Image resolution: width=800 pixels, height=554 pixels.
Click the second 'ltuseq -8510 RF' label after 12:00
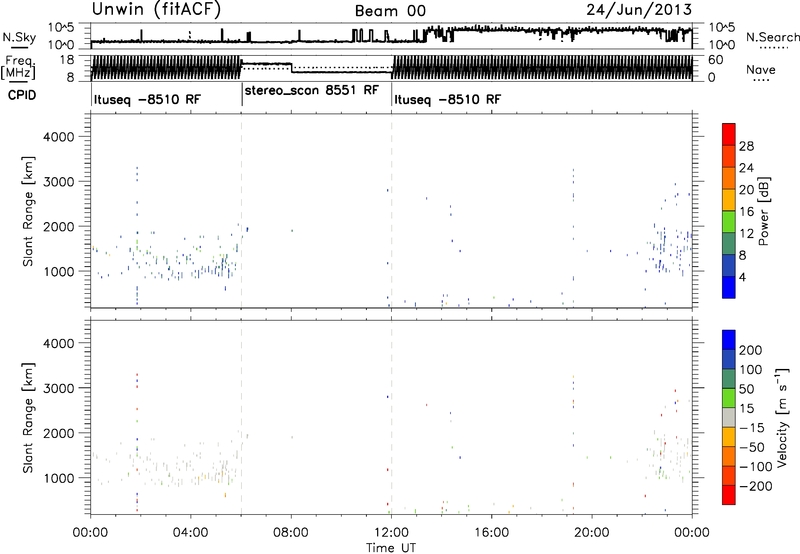tap(447, 99)
